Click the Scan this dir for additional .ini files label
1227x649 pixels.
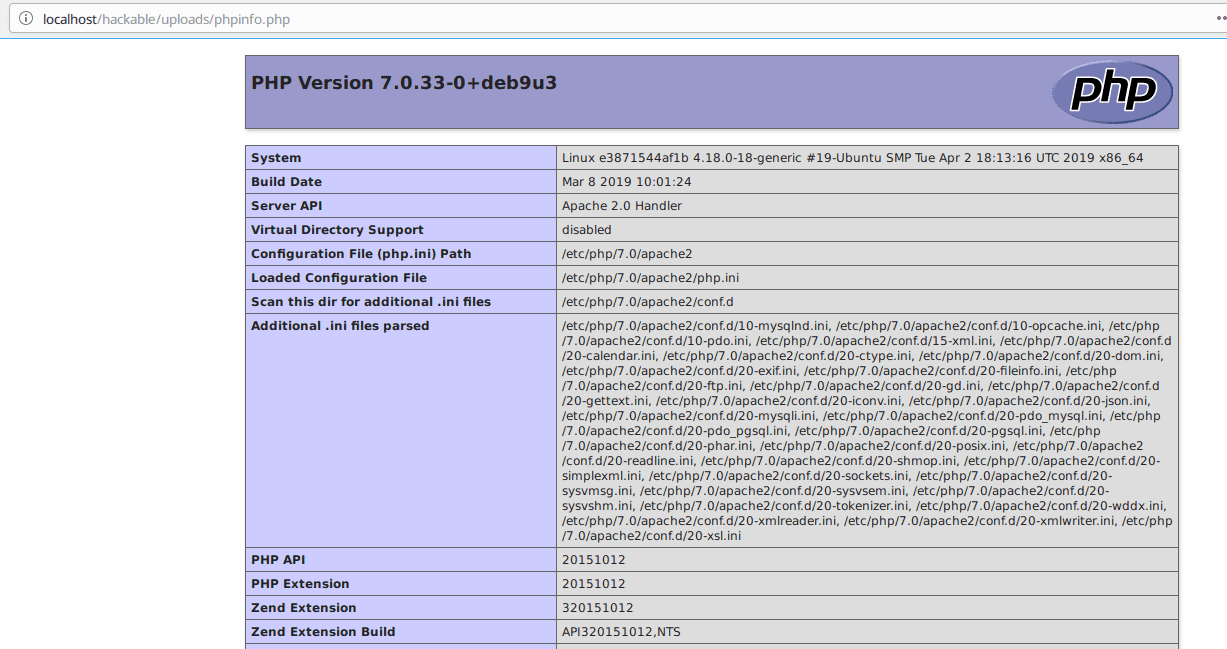pyautogui.click(x=371, y=302)
